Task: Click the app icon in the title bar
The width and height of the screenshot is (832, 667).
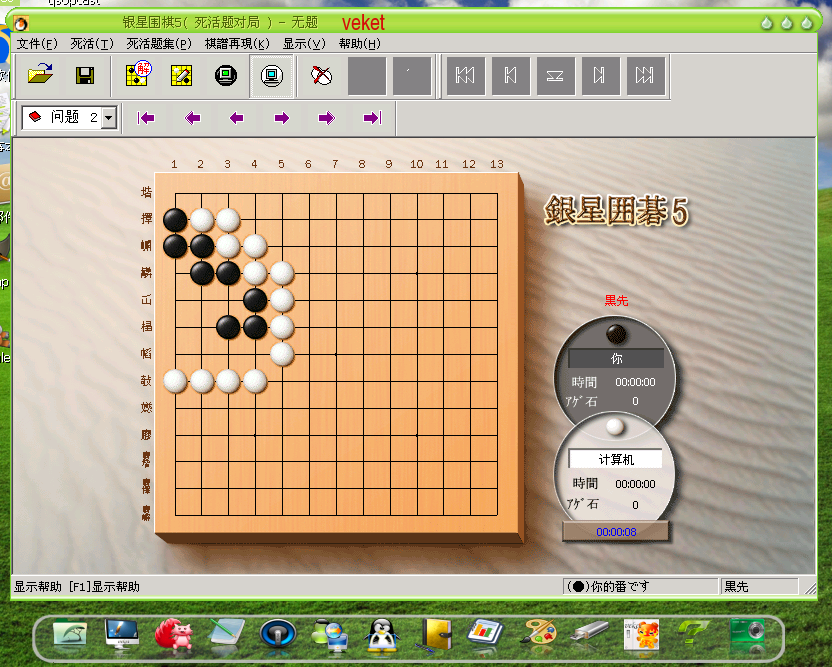Action: pos(21,23)
